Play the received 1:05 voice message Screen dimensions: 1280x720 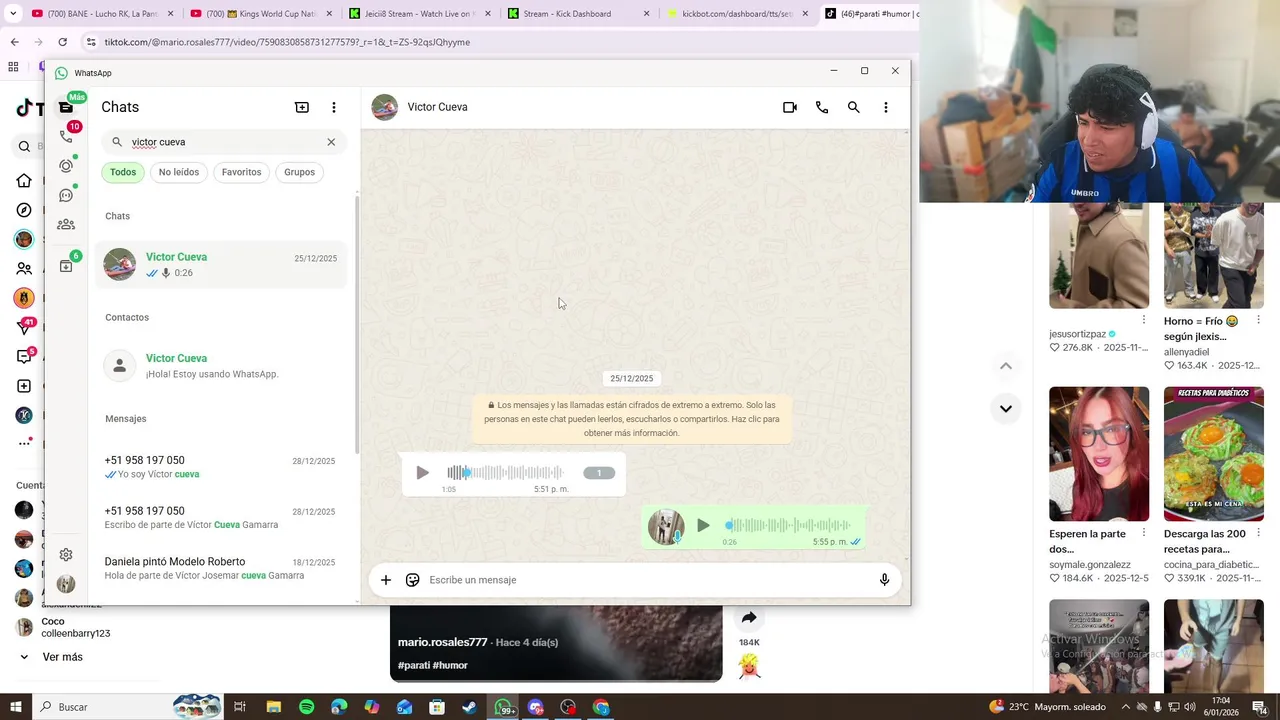[x=422, y=473]
